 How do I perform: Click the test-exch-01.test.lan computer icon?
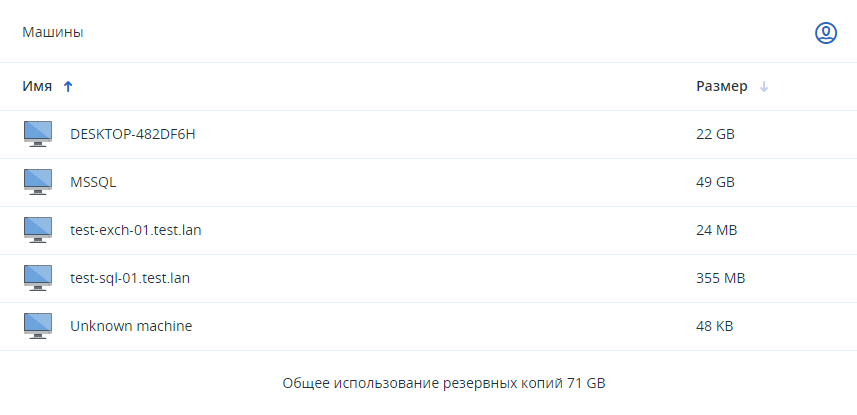[38, 230]
